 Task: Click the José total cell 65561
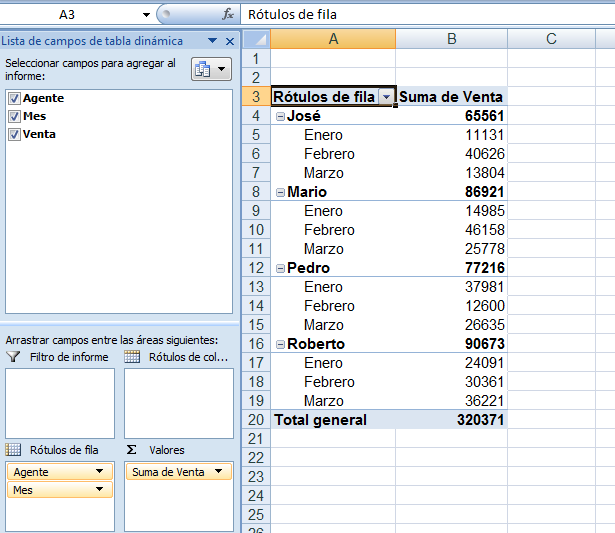click(x=451, y=116)
